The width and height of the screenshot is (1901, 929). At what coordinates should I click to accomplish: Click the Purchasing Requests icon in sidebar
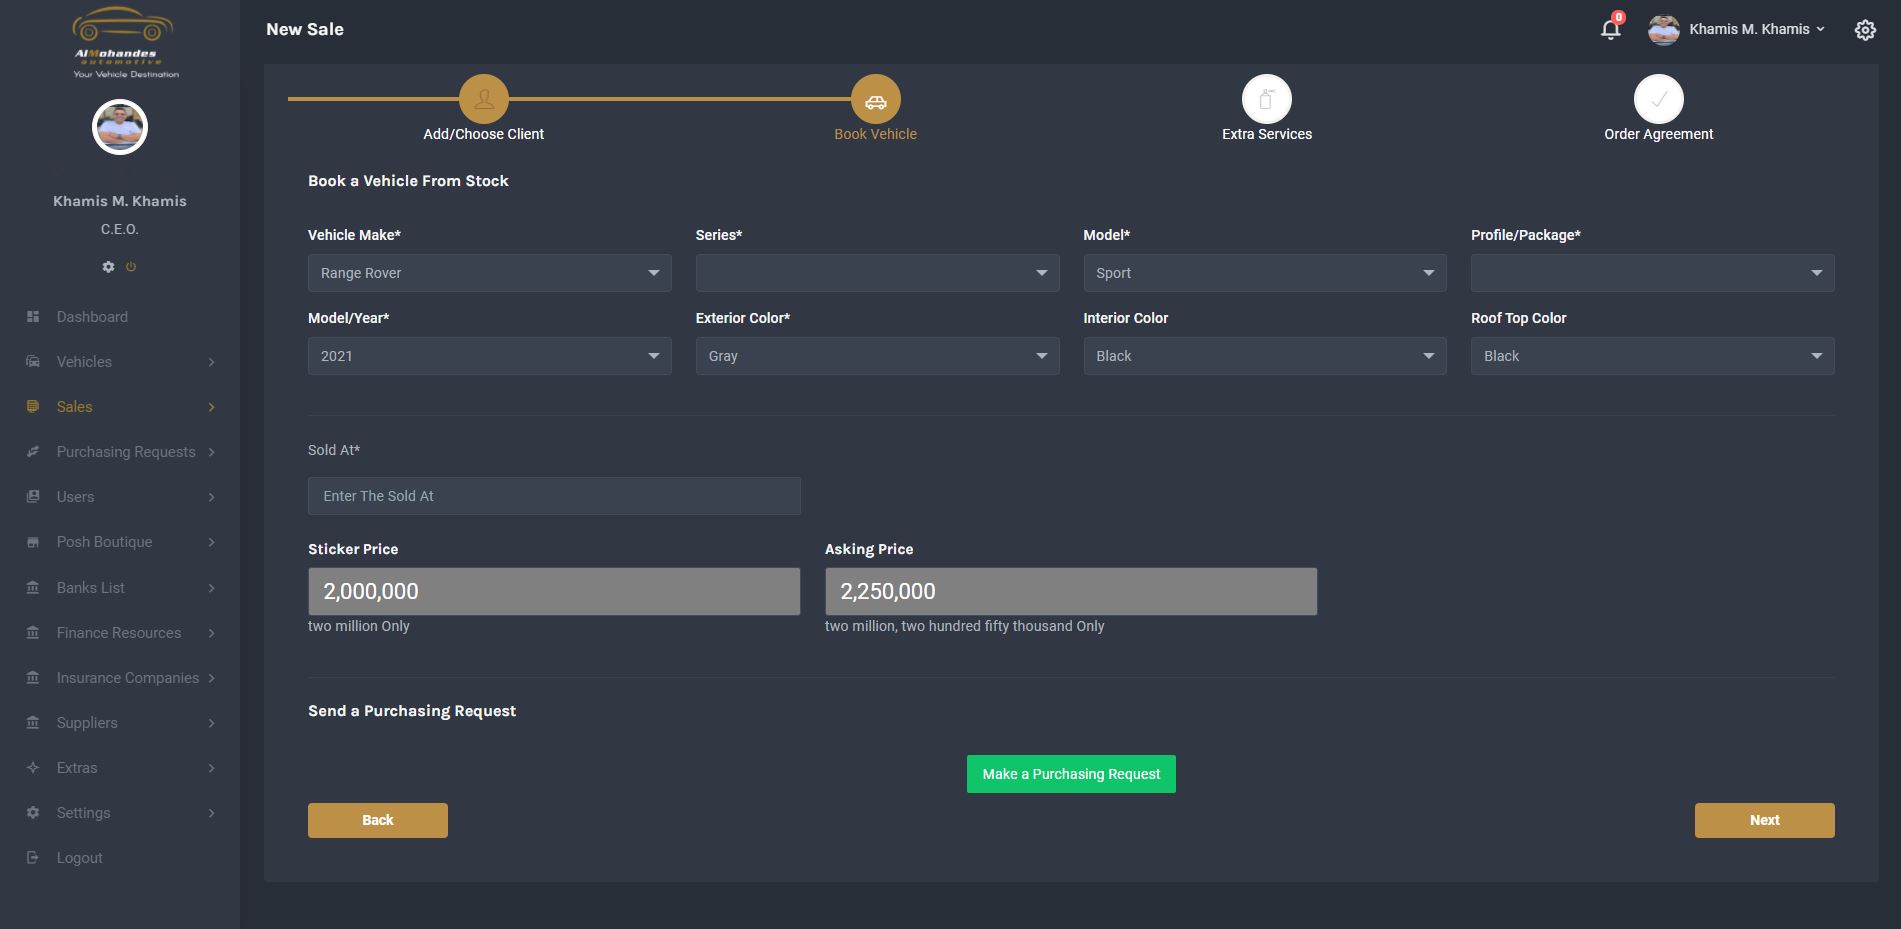tap(33, 452)
